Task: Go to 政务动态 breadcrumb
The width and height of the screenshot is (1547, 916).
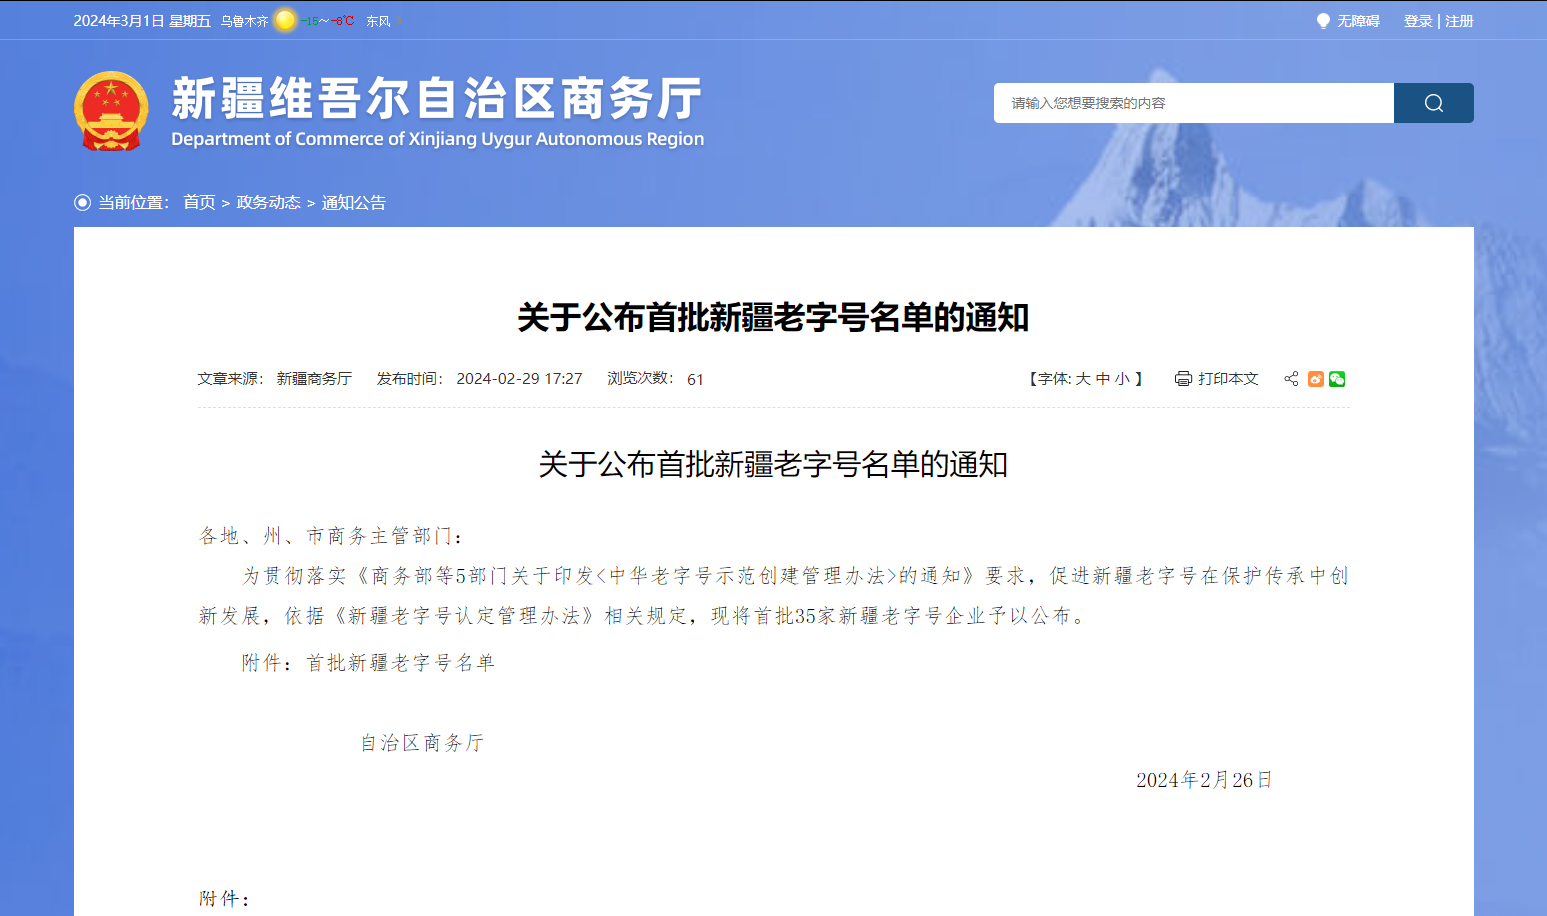Action: click(x=268, y=203)
